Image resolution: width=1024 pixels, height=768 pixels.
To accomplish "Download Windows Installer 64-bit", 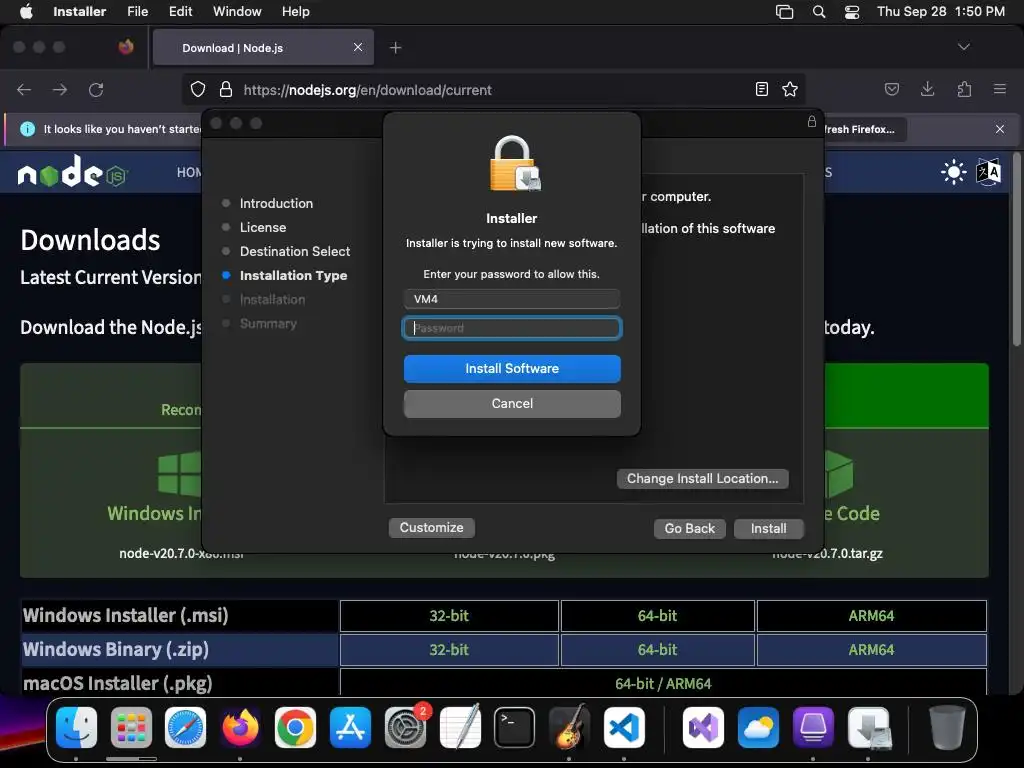I will [x=658, y=616].
